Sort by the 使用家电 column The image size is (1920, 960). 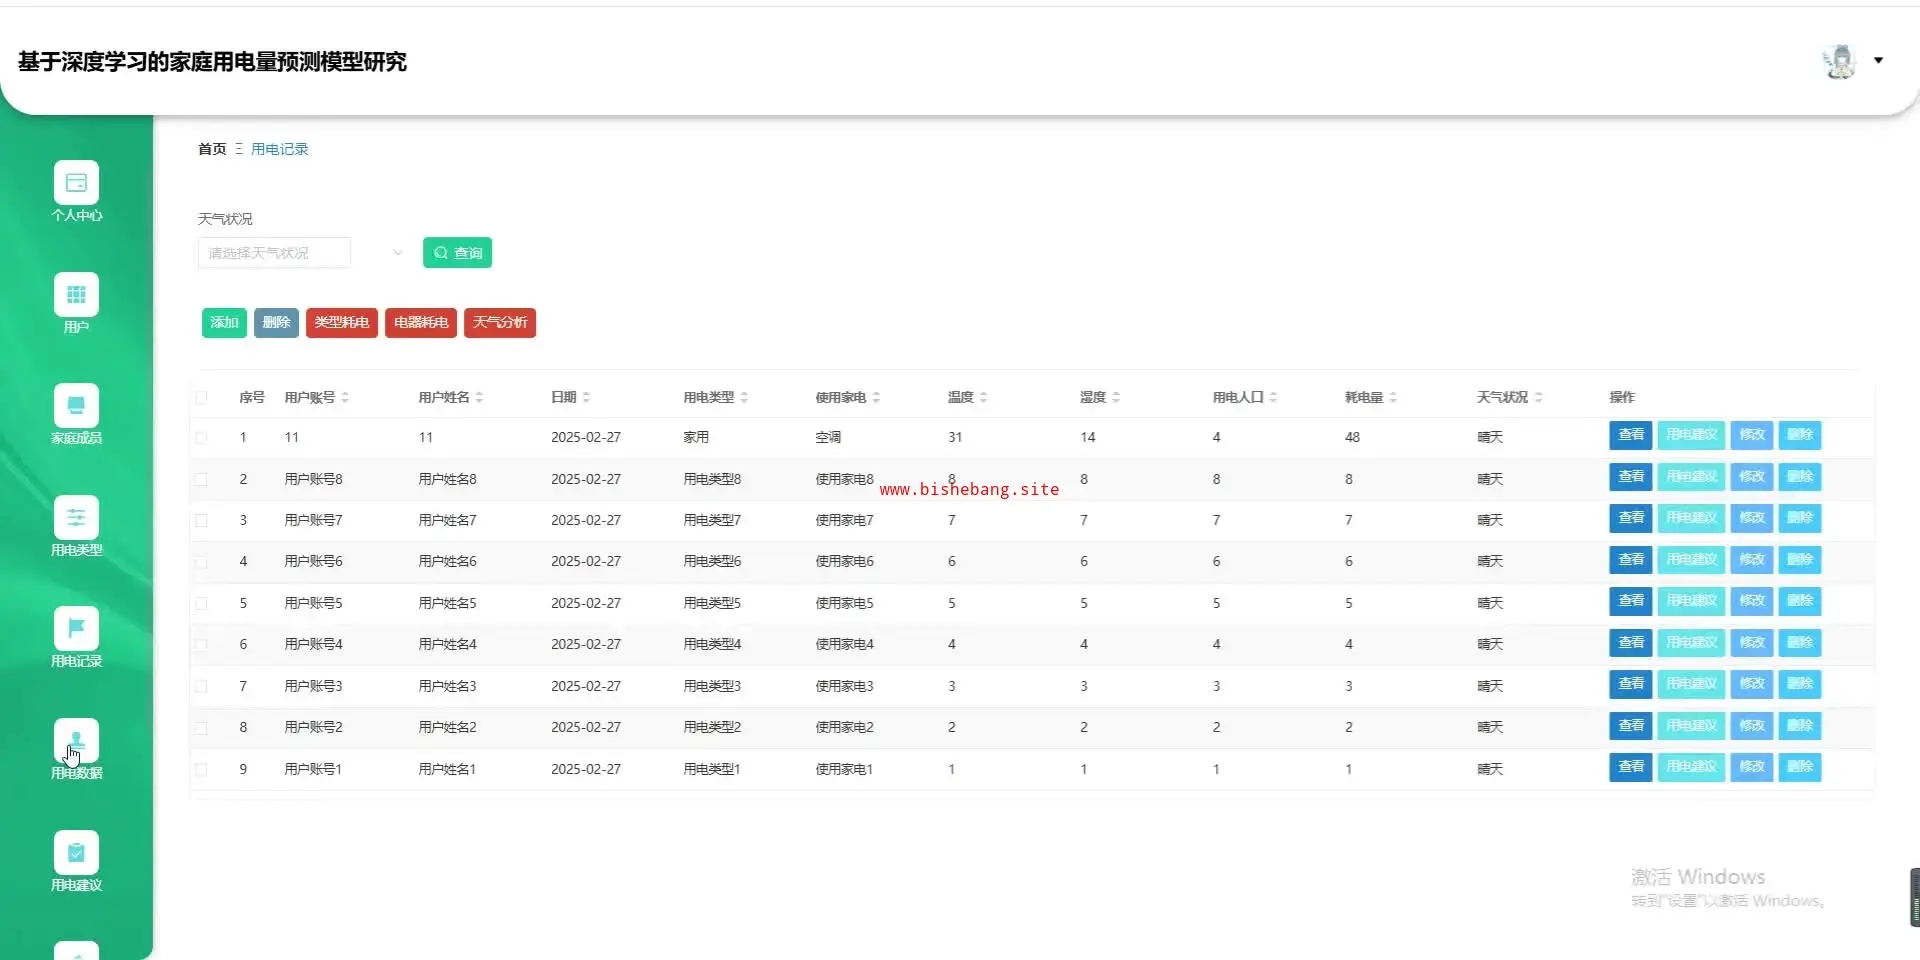(x=876, y=397)
